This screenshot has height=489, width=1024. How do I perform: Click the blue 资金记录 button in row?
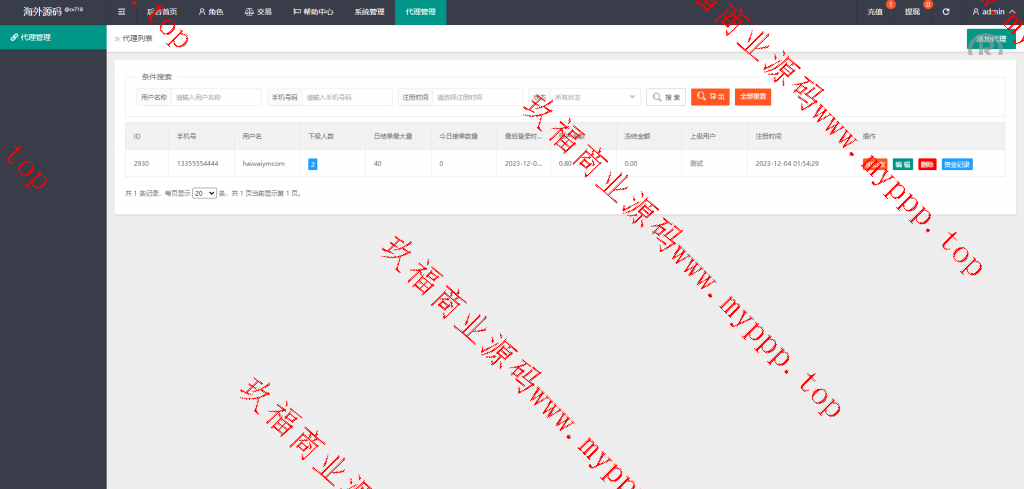[x=956, y=164]
